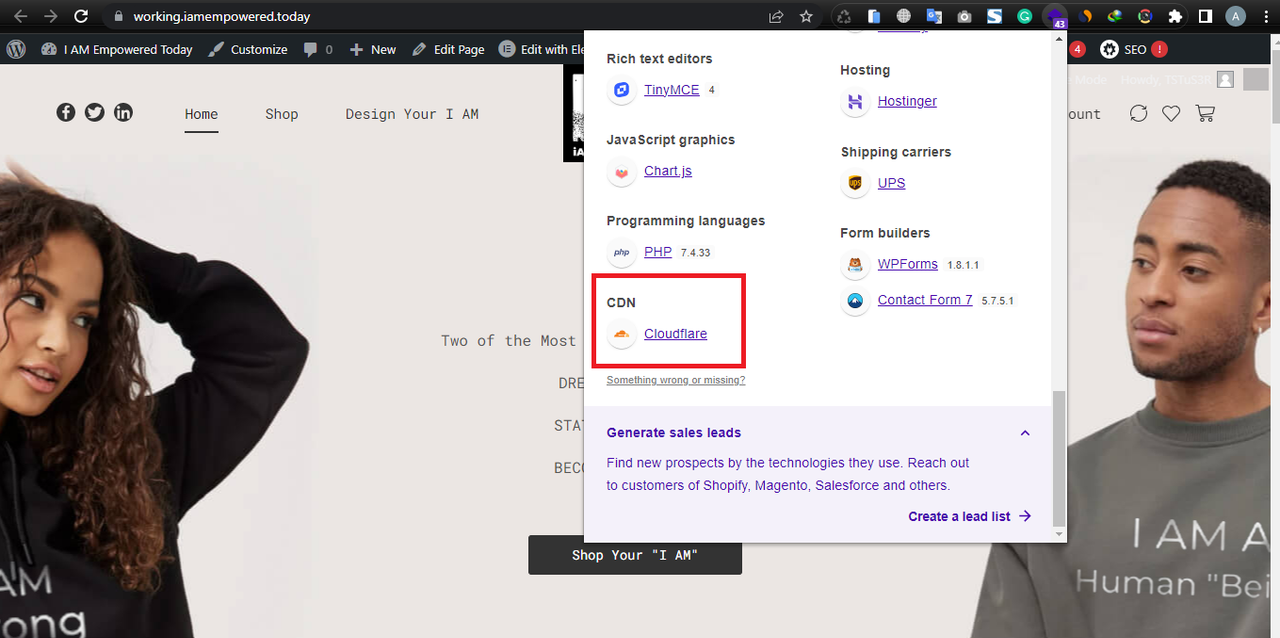The height and width of the screenshot is (638, 1280).
Task: Open the comments item in admin bar
Action: [x=318, y=49]
